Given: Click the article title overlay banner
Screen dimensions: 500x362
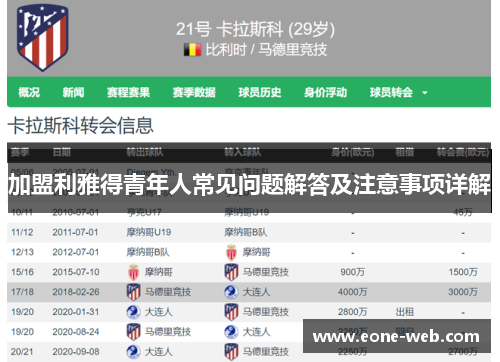Looking at the screenshot, I should [250, 184].
